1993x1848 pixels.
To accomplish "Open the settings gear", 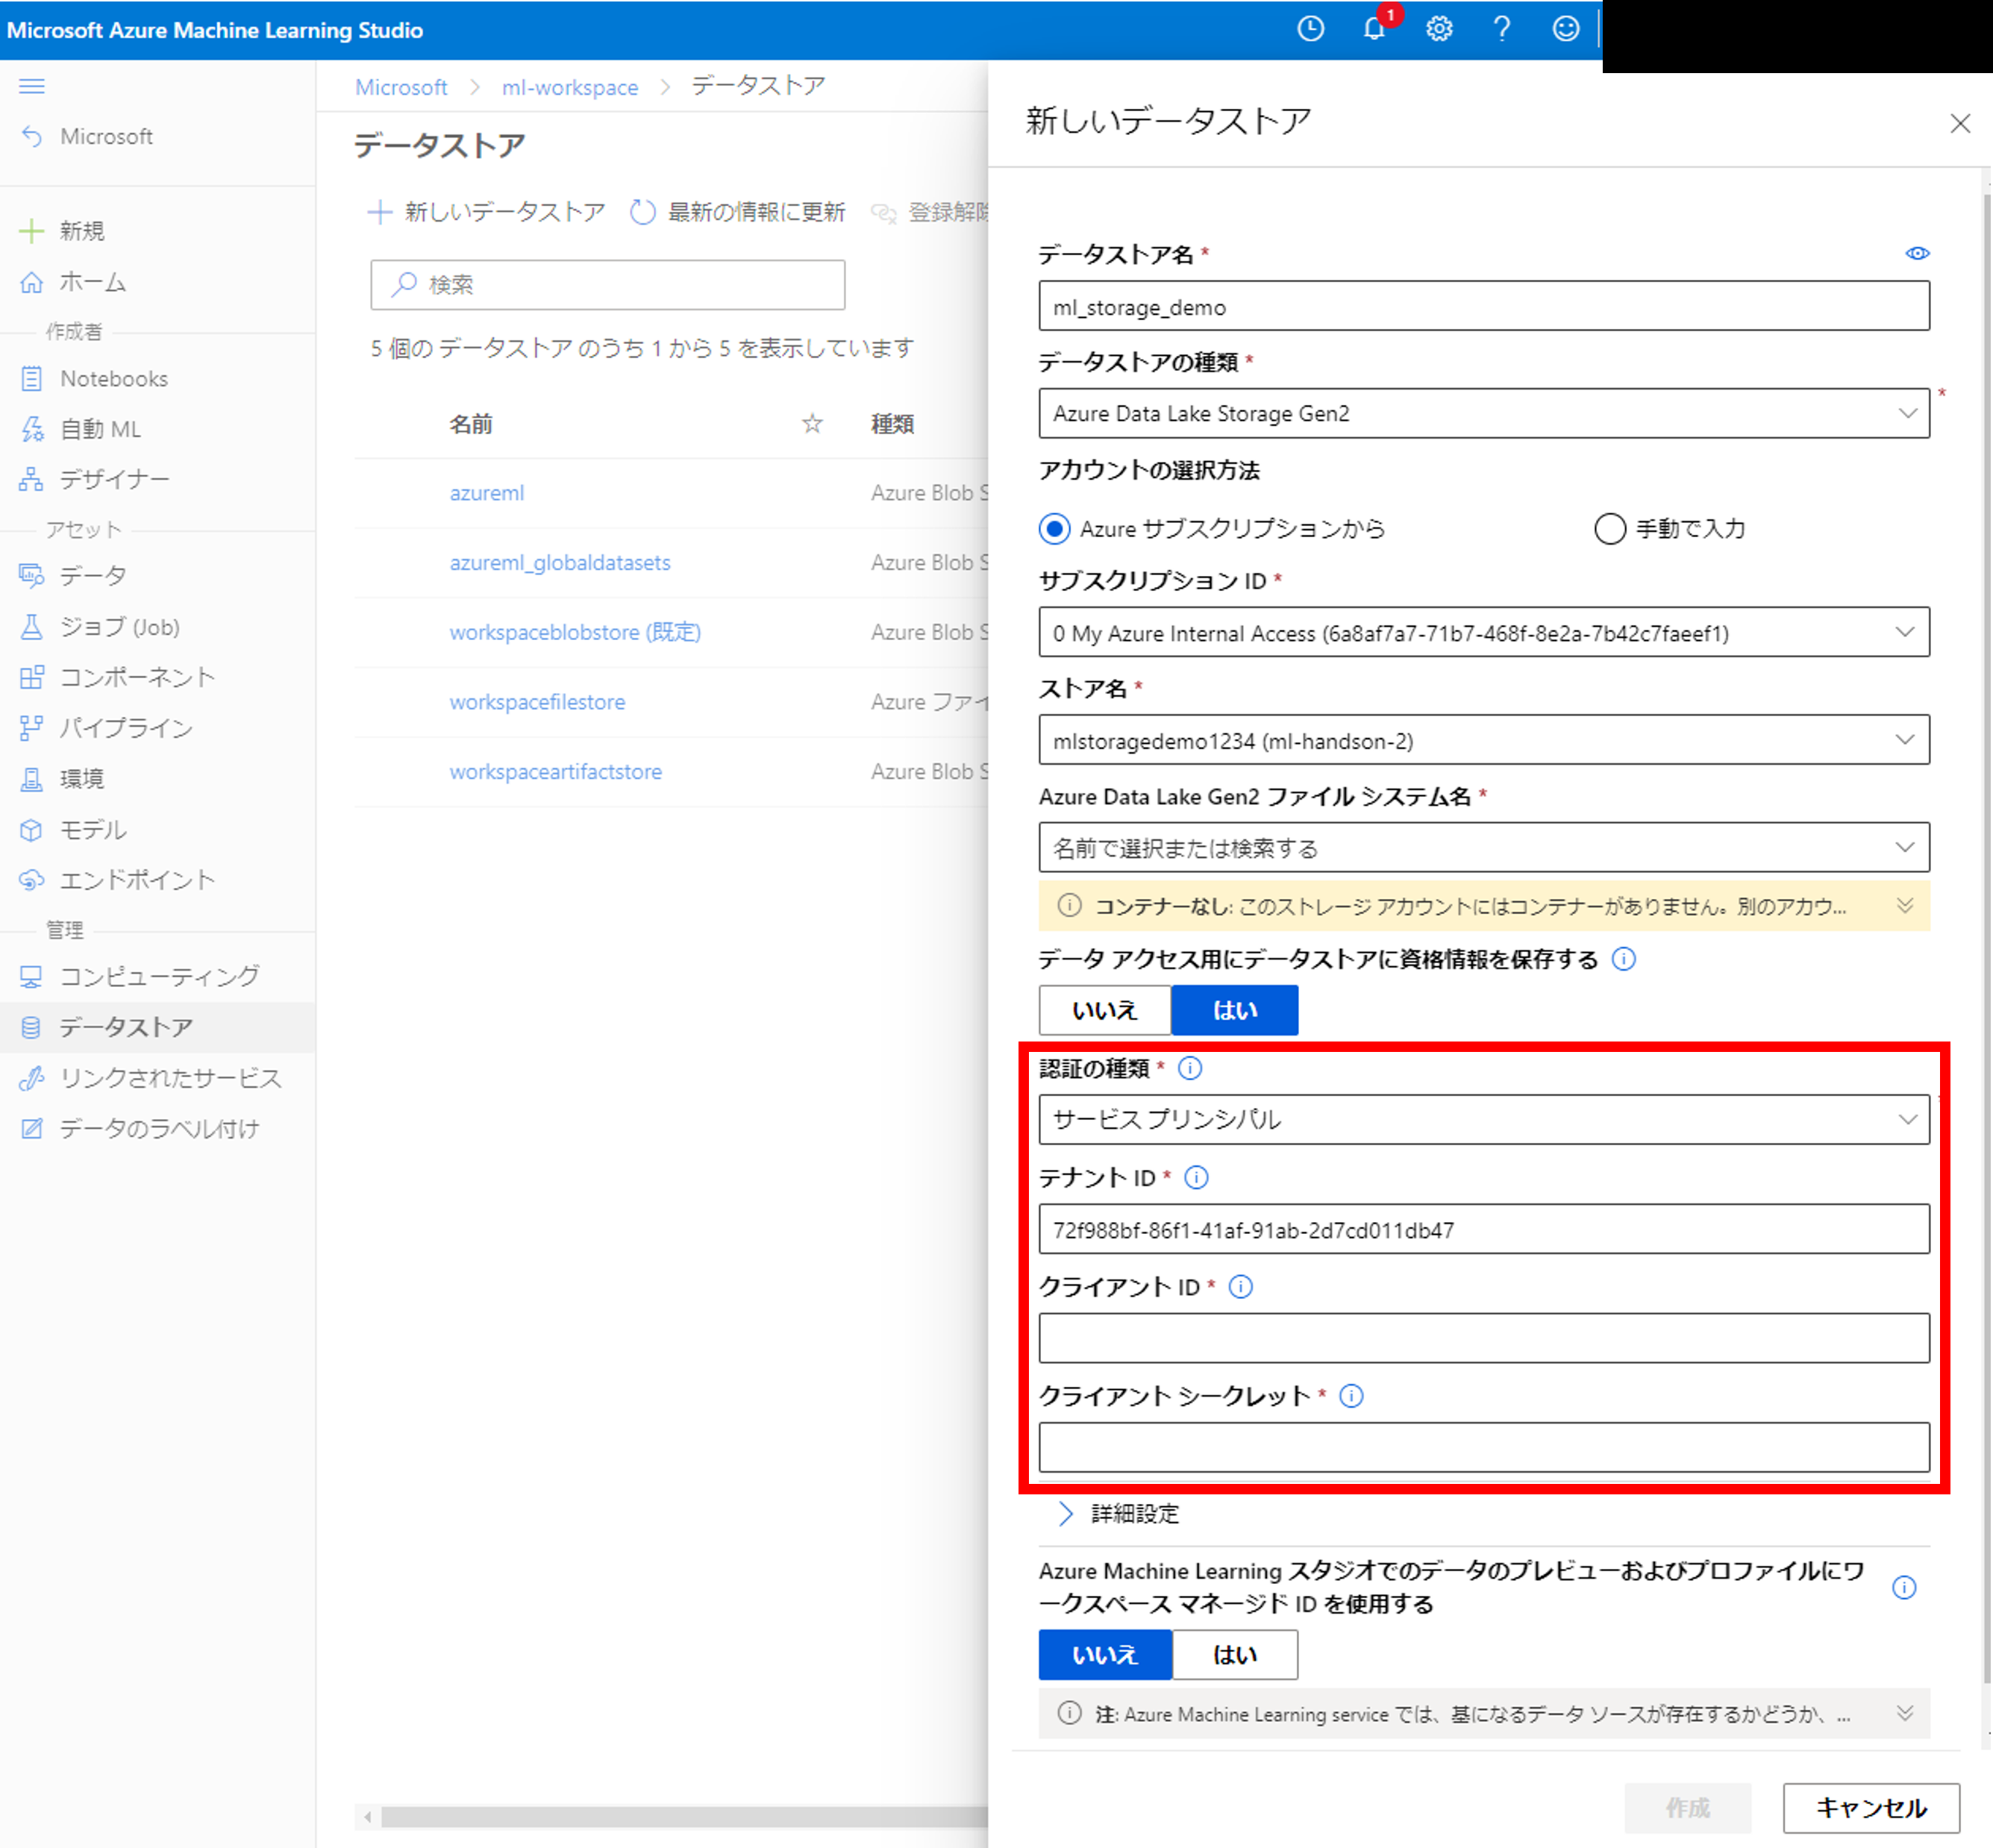I will click(x=1439, y=29).
